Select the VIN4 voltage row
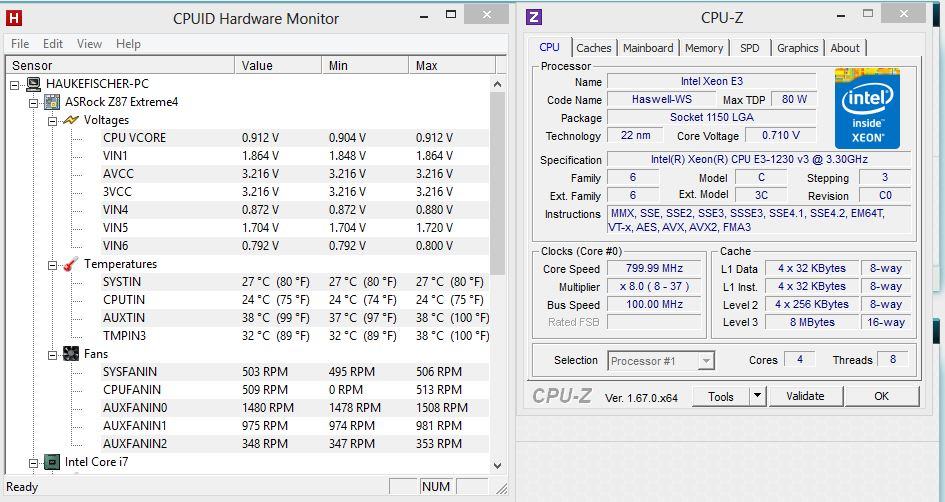This screenshot has height=502, width=945. [295, 210]
